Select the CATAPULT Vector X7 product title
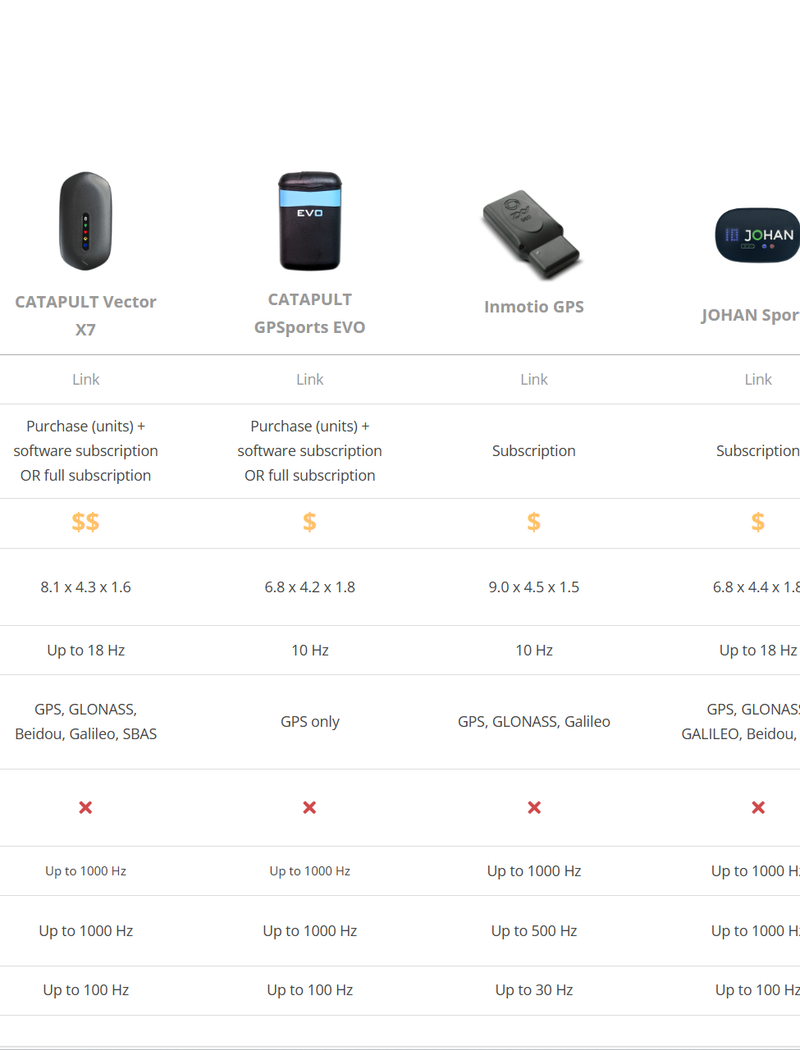Viewport: 800px width, 1050px height. (85, 315)
